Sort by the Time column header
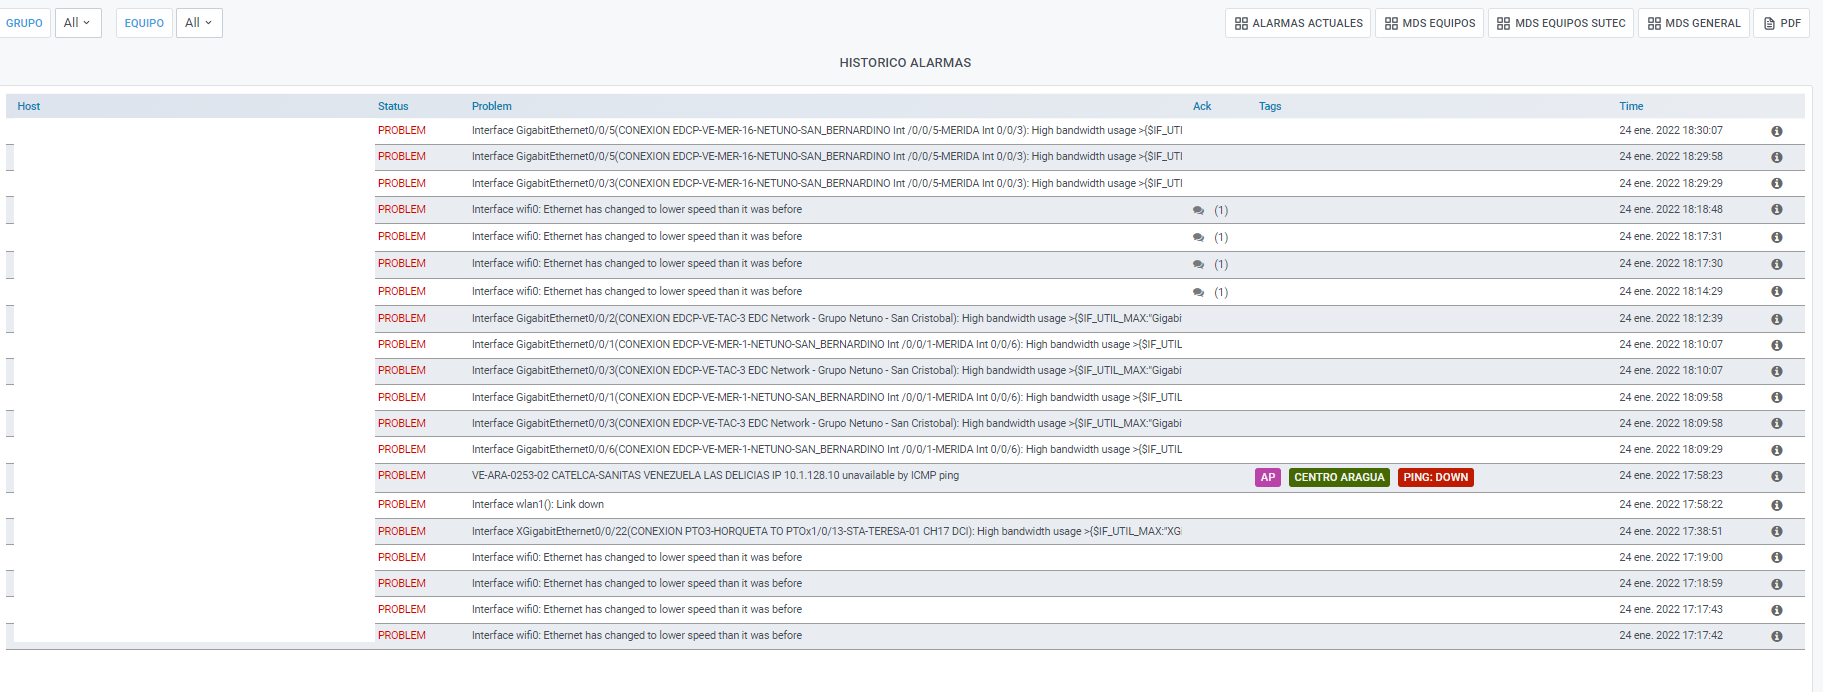Screen dimensions: 1823x692 [1631, 106]
